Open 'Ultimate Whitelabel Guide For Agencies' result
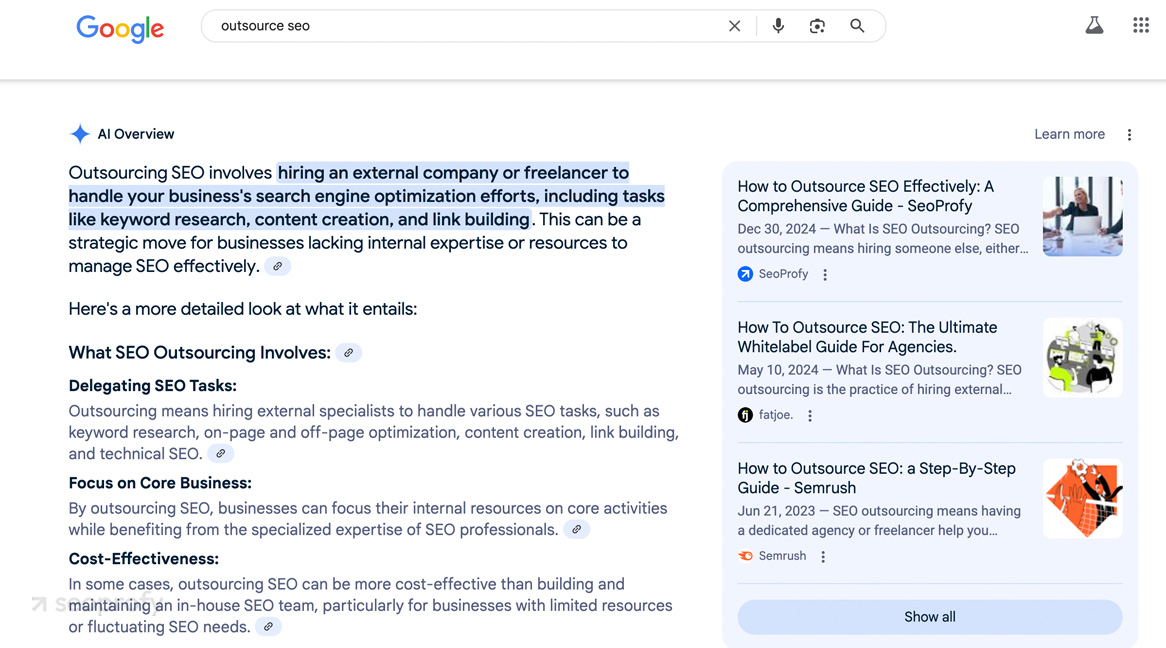This screenshot has width=1166, height=648. 867,337
